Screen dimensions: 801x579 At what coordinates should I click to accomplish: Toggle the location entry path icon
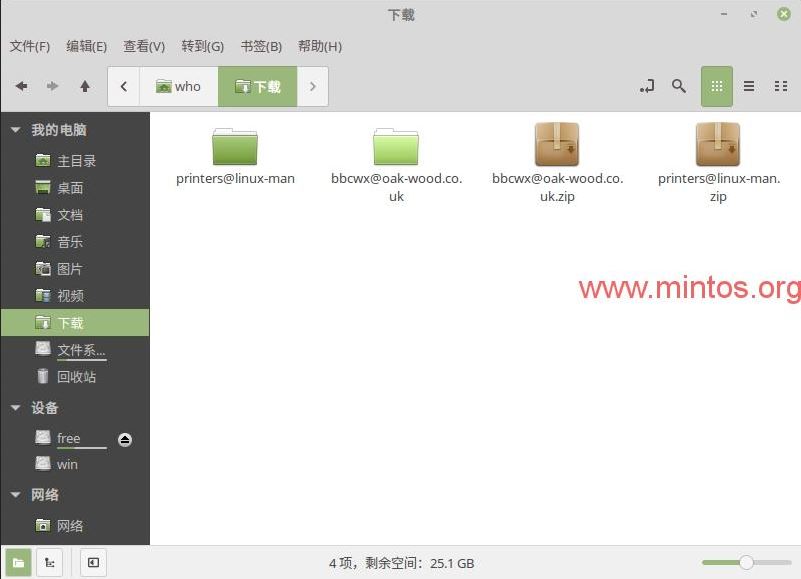coord(647,86)
